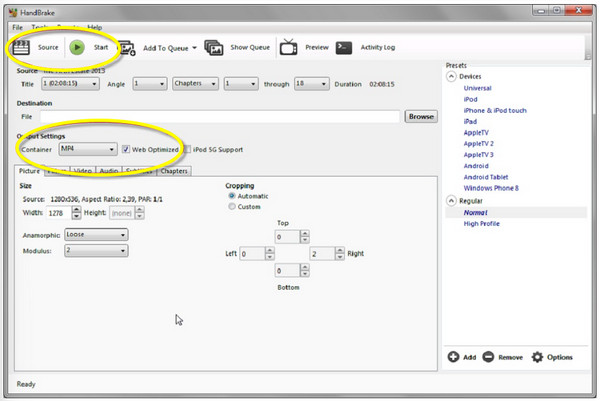Click the Browse button

[x=421, y=116]
